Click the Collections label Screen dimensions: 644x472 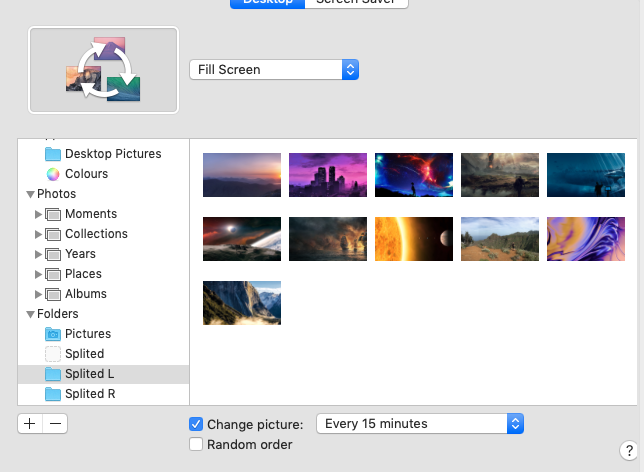pos(97,234)
